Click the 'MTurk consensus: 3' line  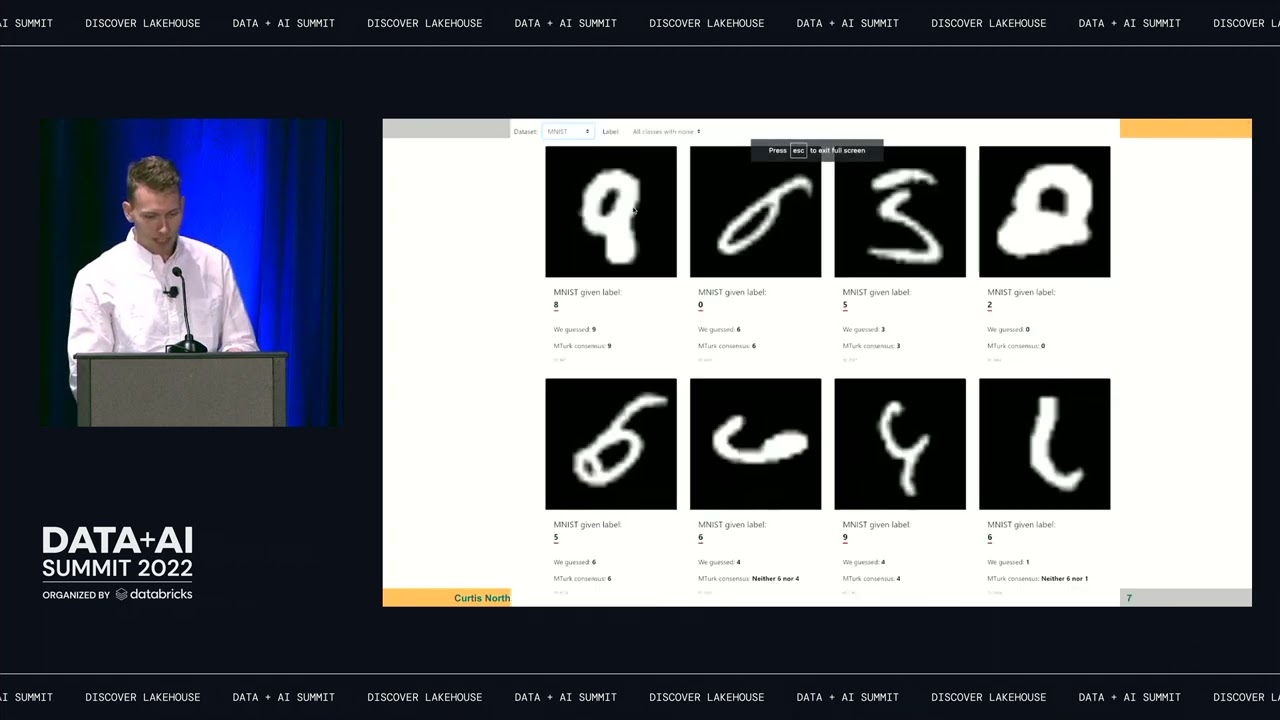[872, 346]
